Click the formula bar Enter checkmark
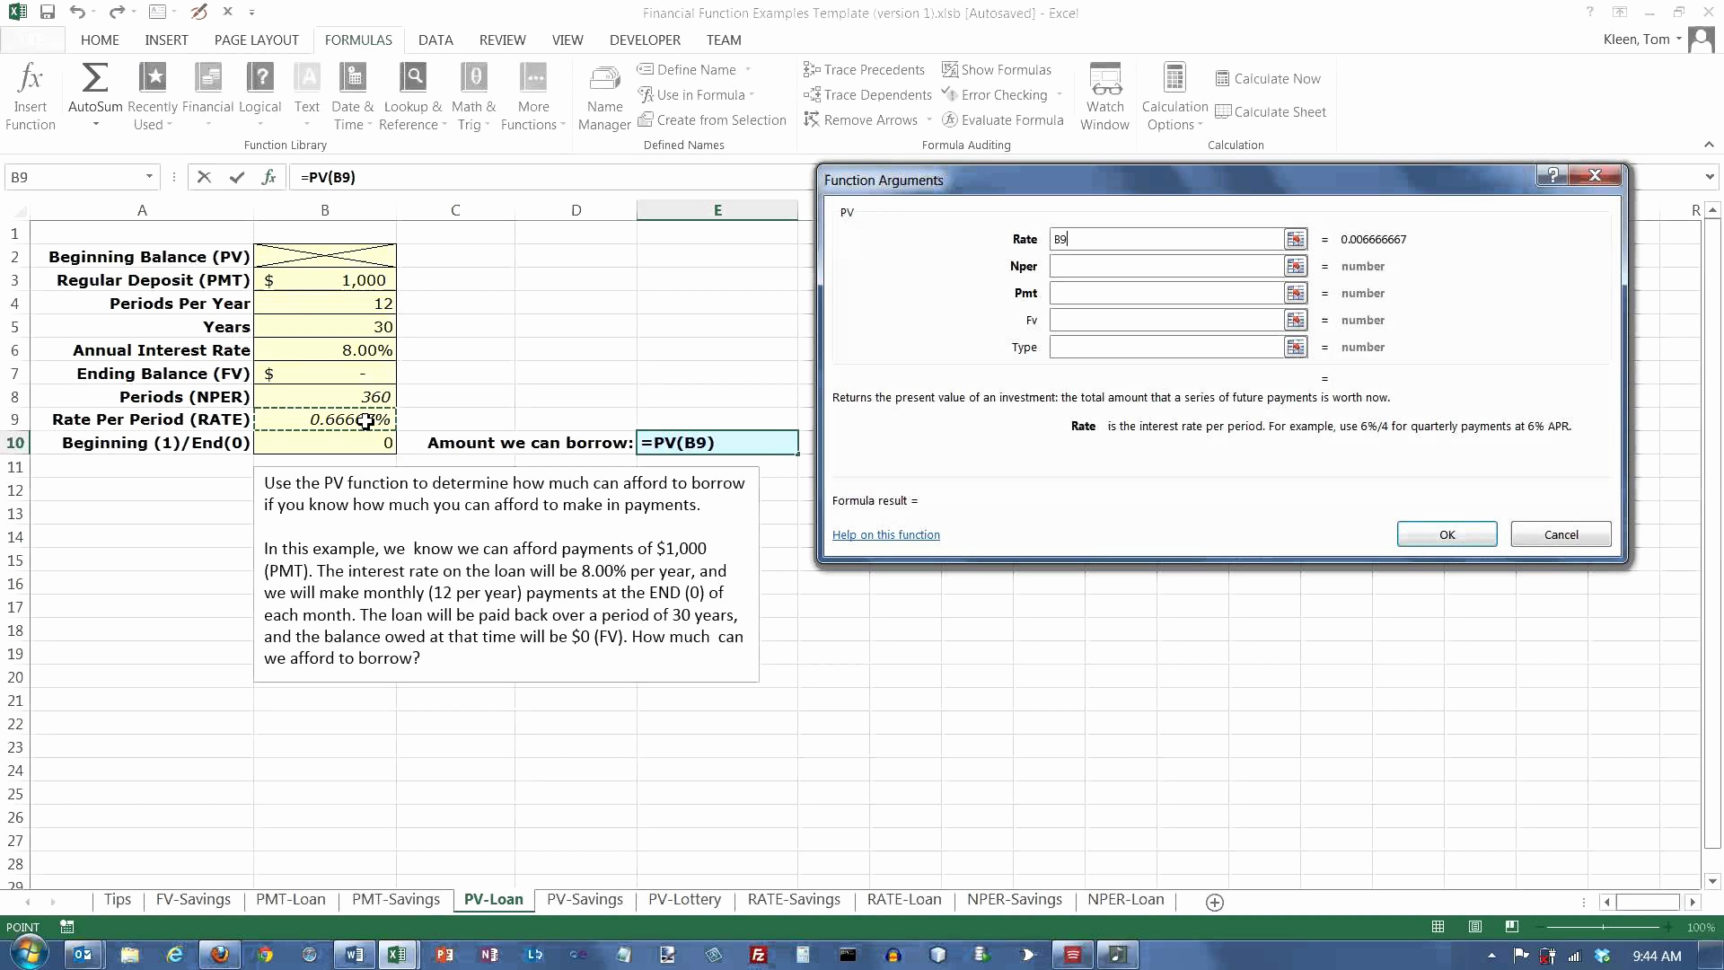Image resolution: width=1724 pixels, height=970 pixels. [237, 177]
